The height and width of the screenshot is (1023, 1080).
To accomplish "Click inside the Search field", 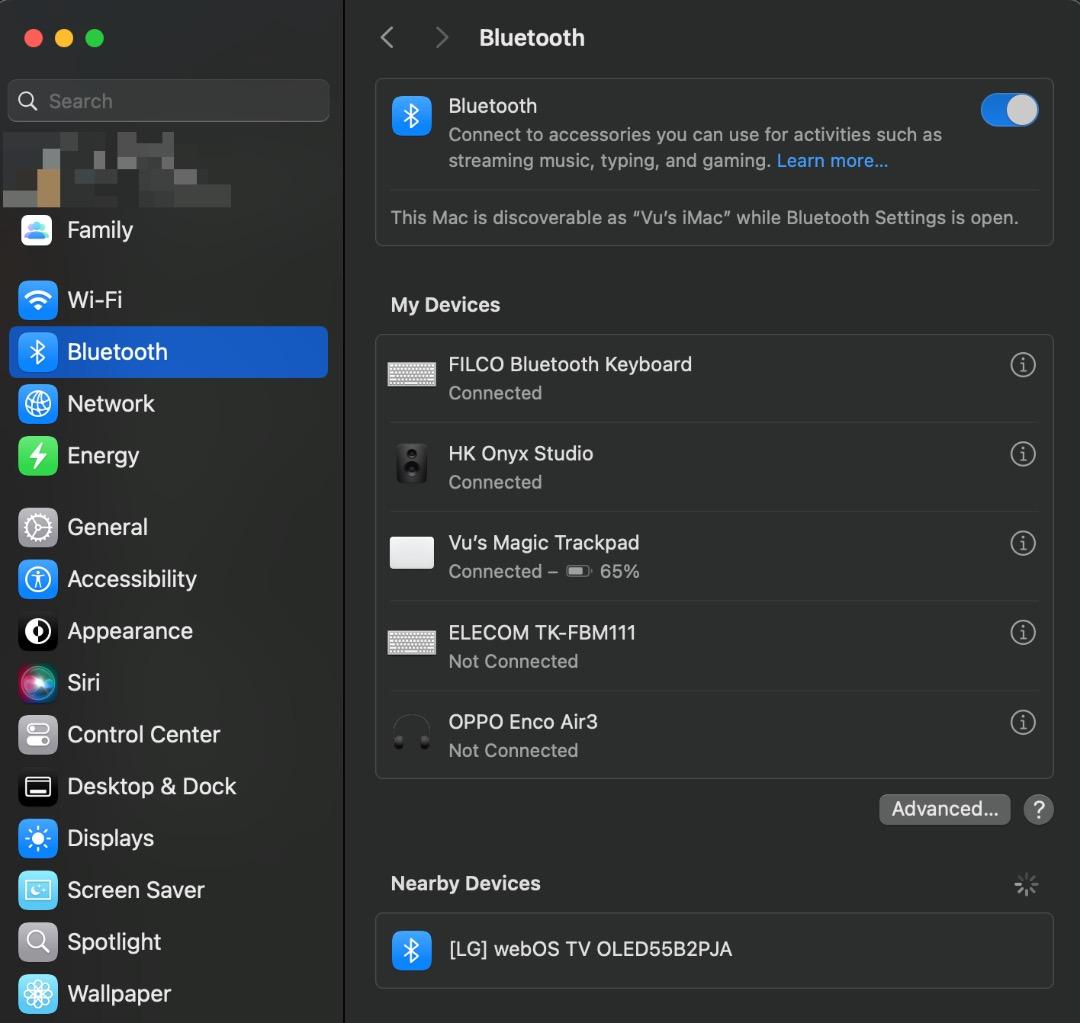I will coord(168,100).
